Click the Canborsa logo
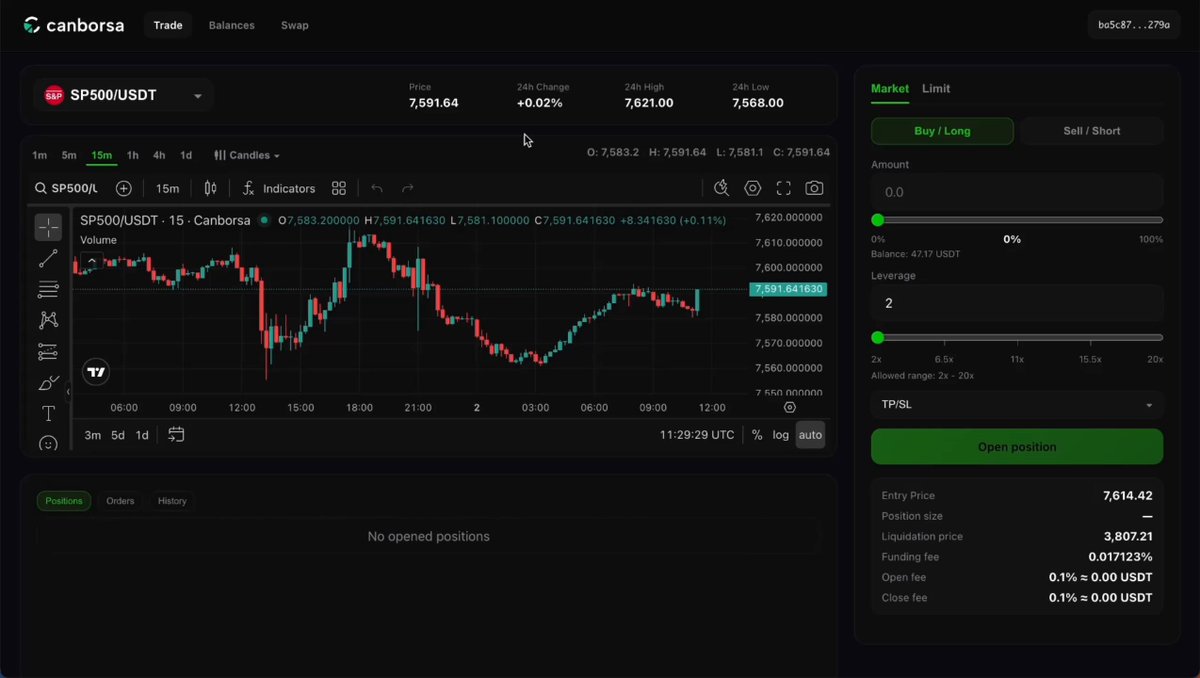This screenshot has height=678, width=1200. (74, 25)
